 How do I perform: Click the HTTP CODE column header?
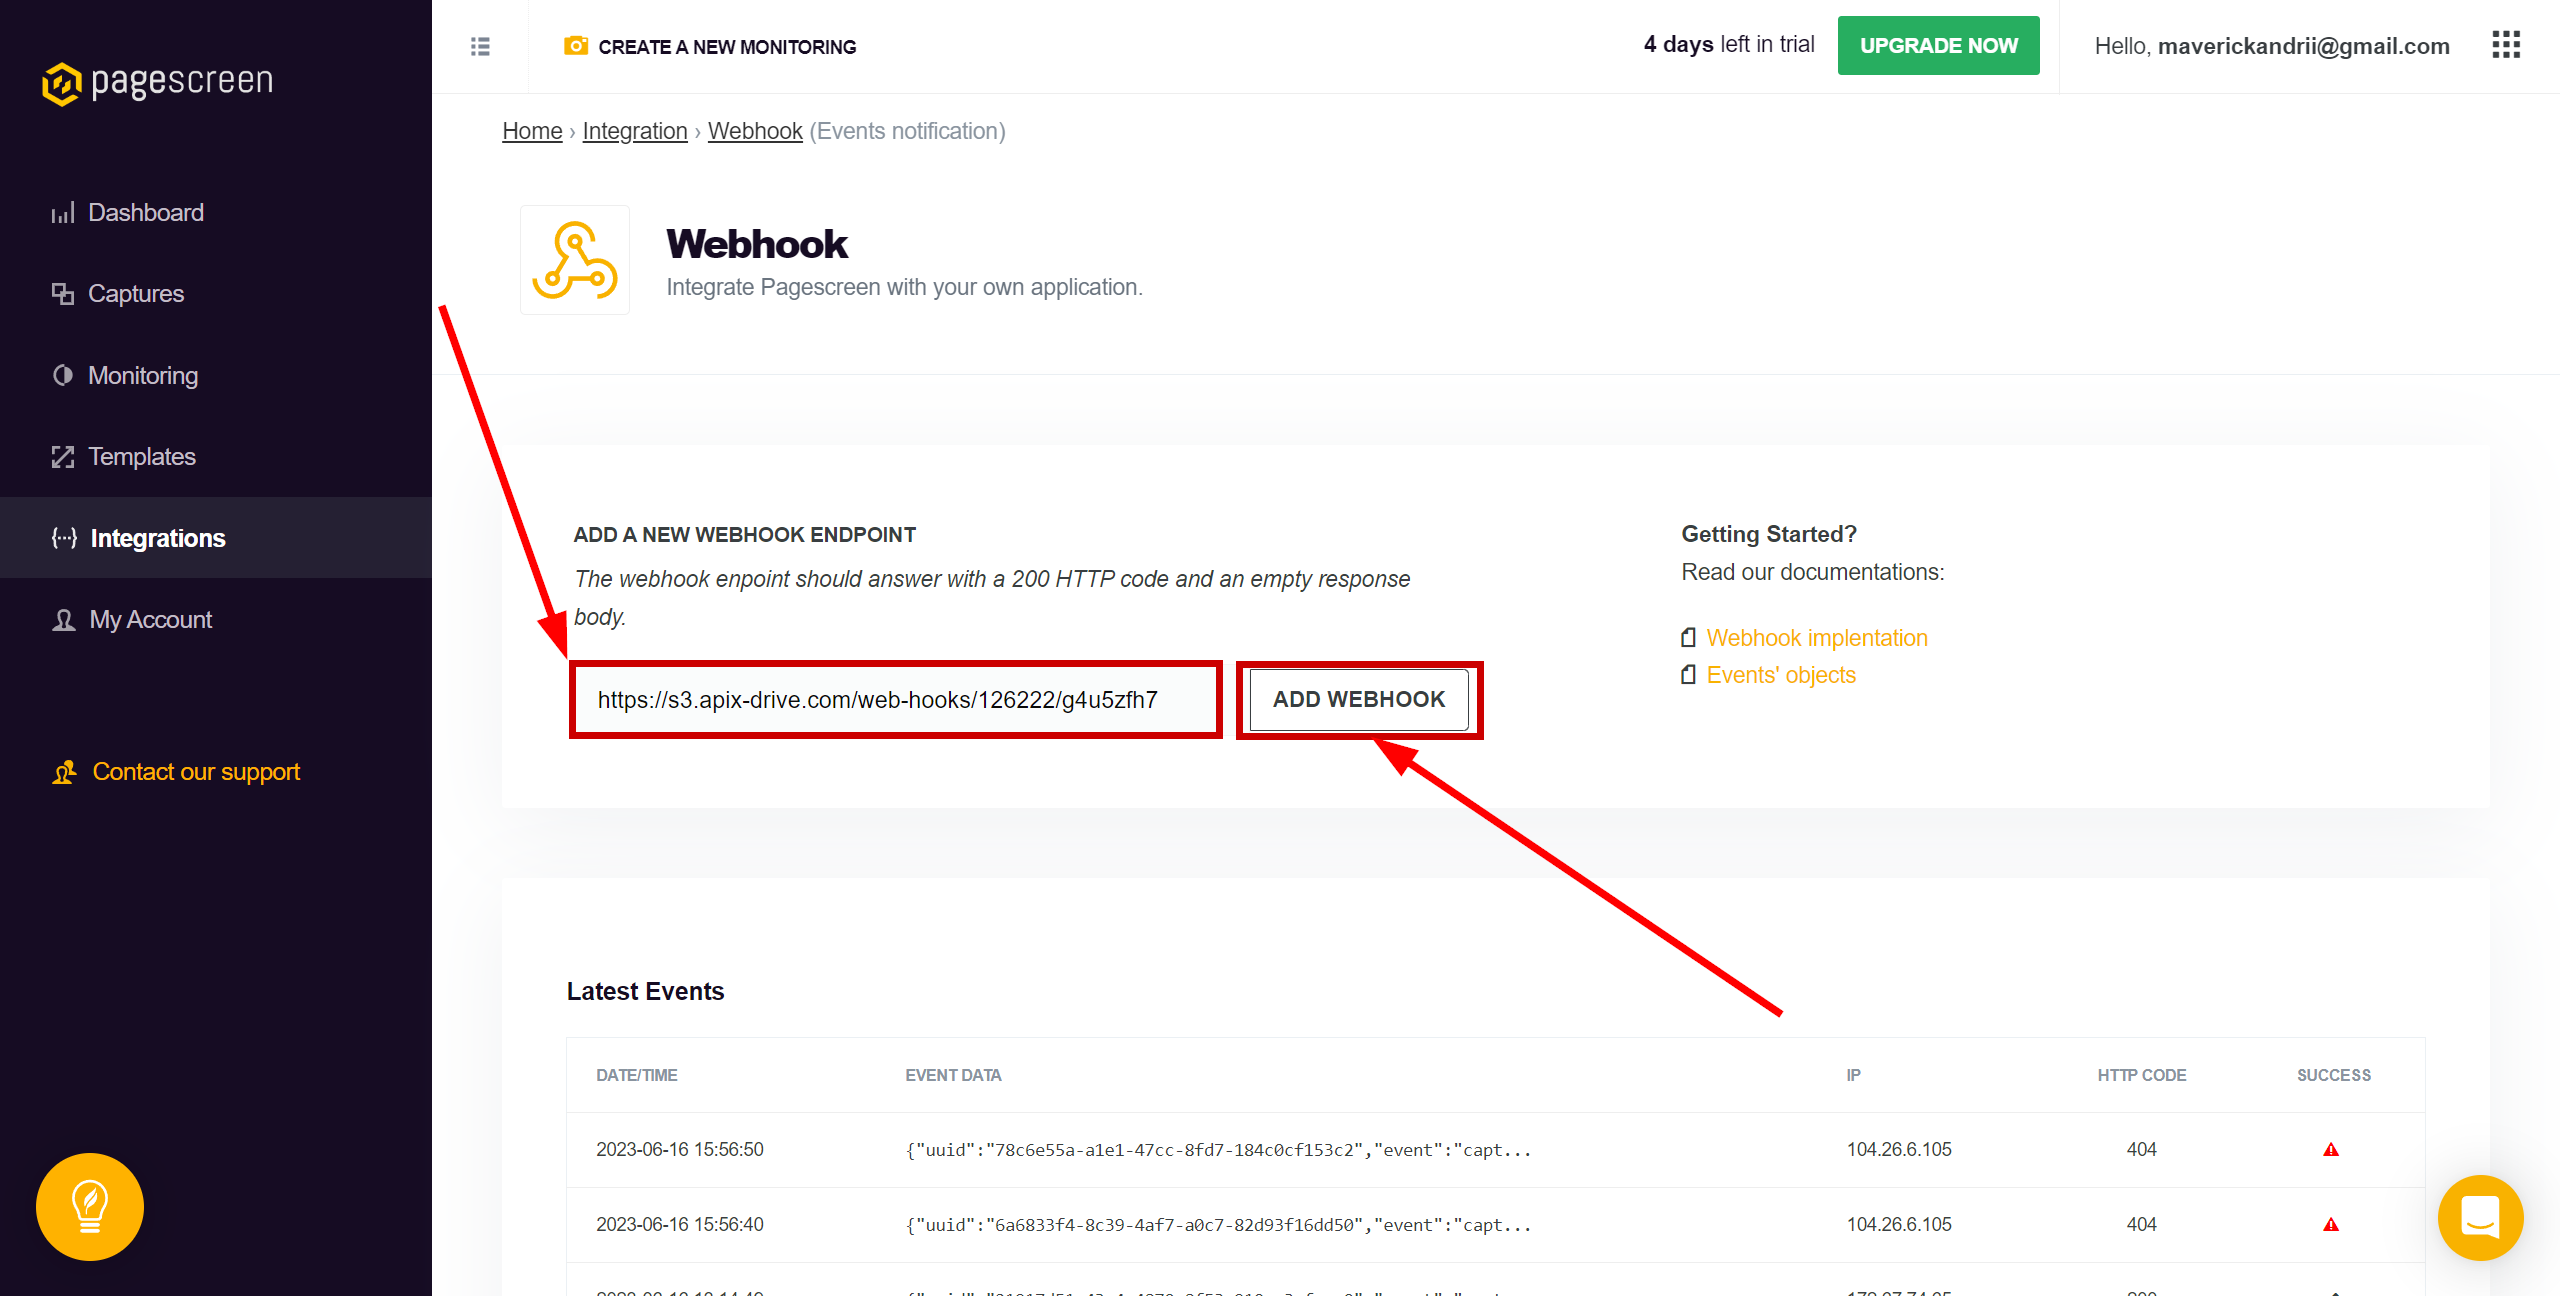point(2141,1075)
